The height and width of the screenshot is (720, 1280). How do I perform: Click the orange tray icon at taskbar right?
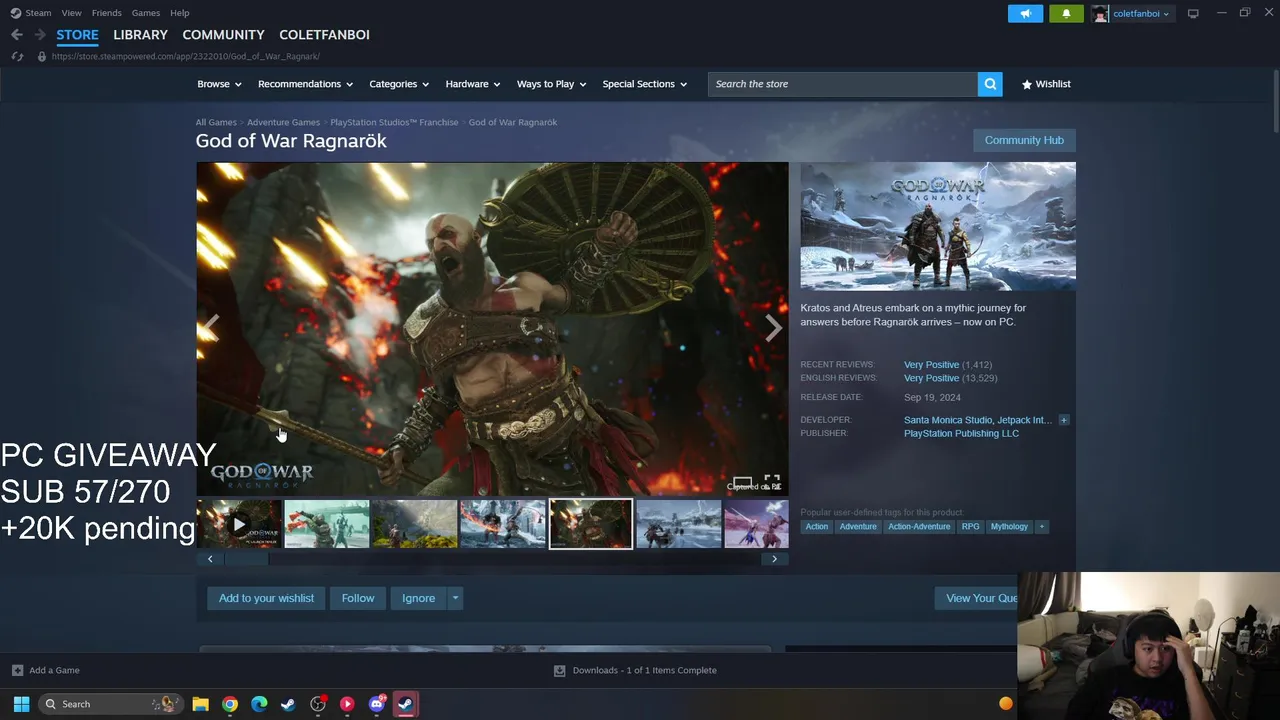1006,704
